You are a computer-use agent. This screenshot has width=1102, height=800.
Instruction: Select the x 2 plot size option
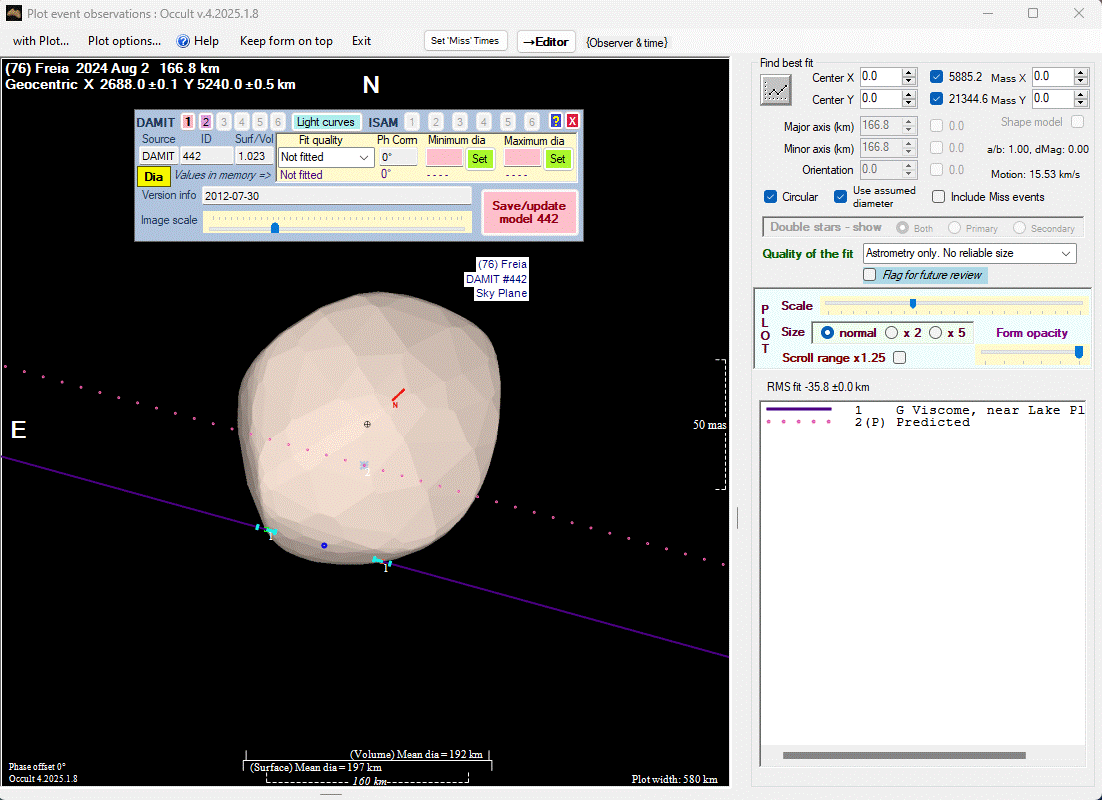pos(891,333)
